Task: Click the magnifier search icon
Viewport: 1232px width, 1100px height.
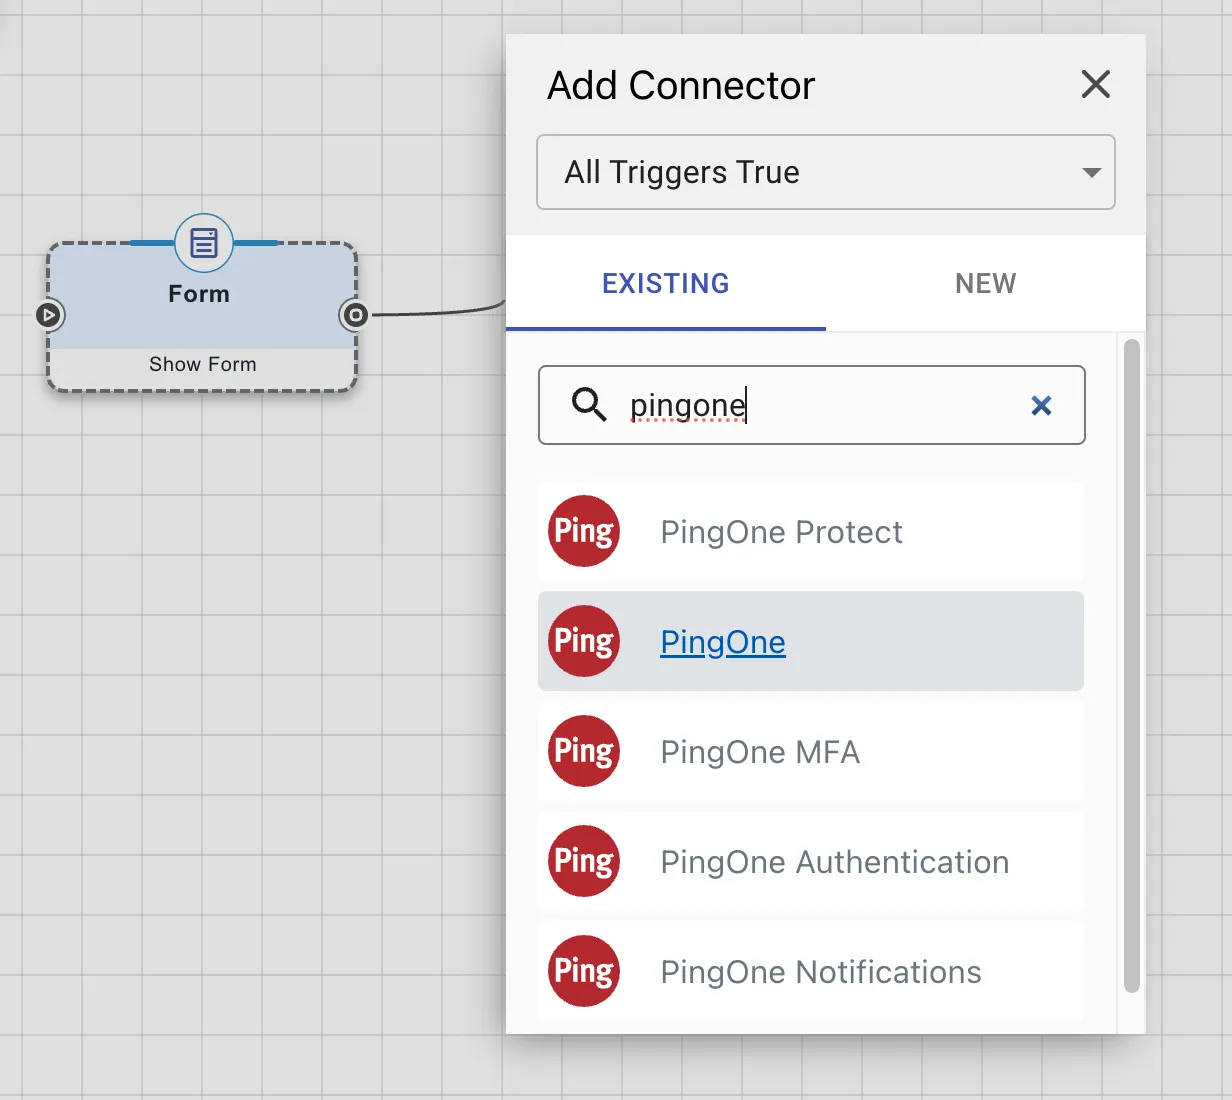Action: [589, 405]
